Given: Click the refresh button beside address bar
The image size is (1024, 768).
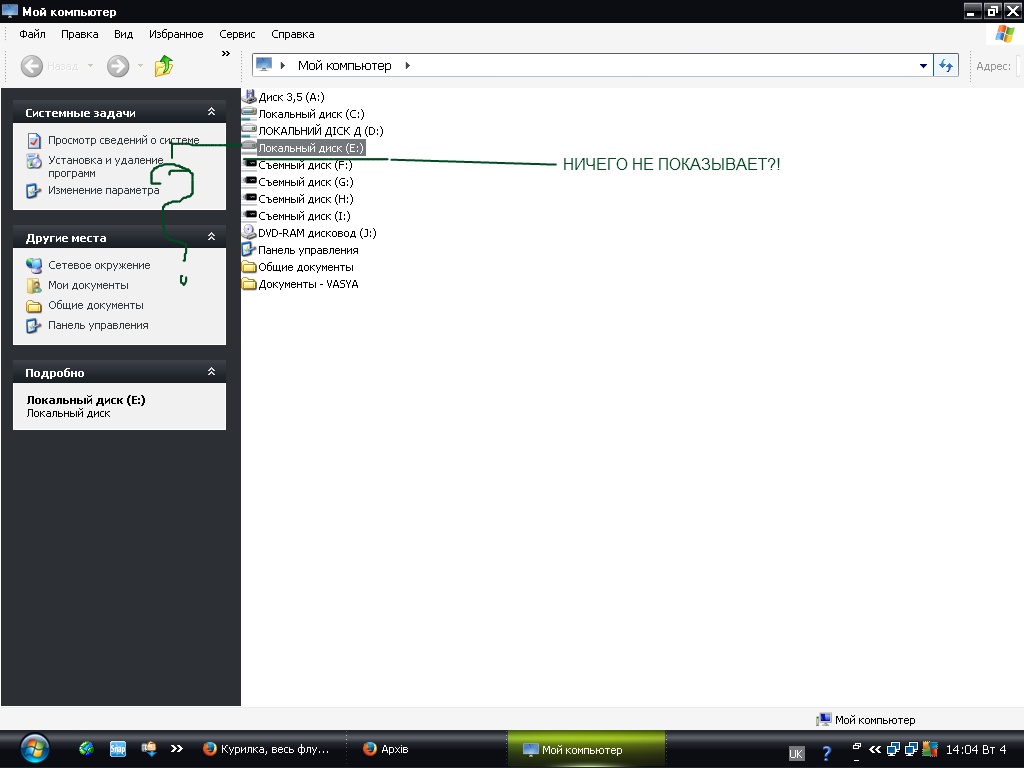Looking at the screenshot, I should pyautogui.click(x=946, y=65).
